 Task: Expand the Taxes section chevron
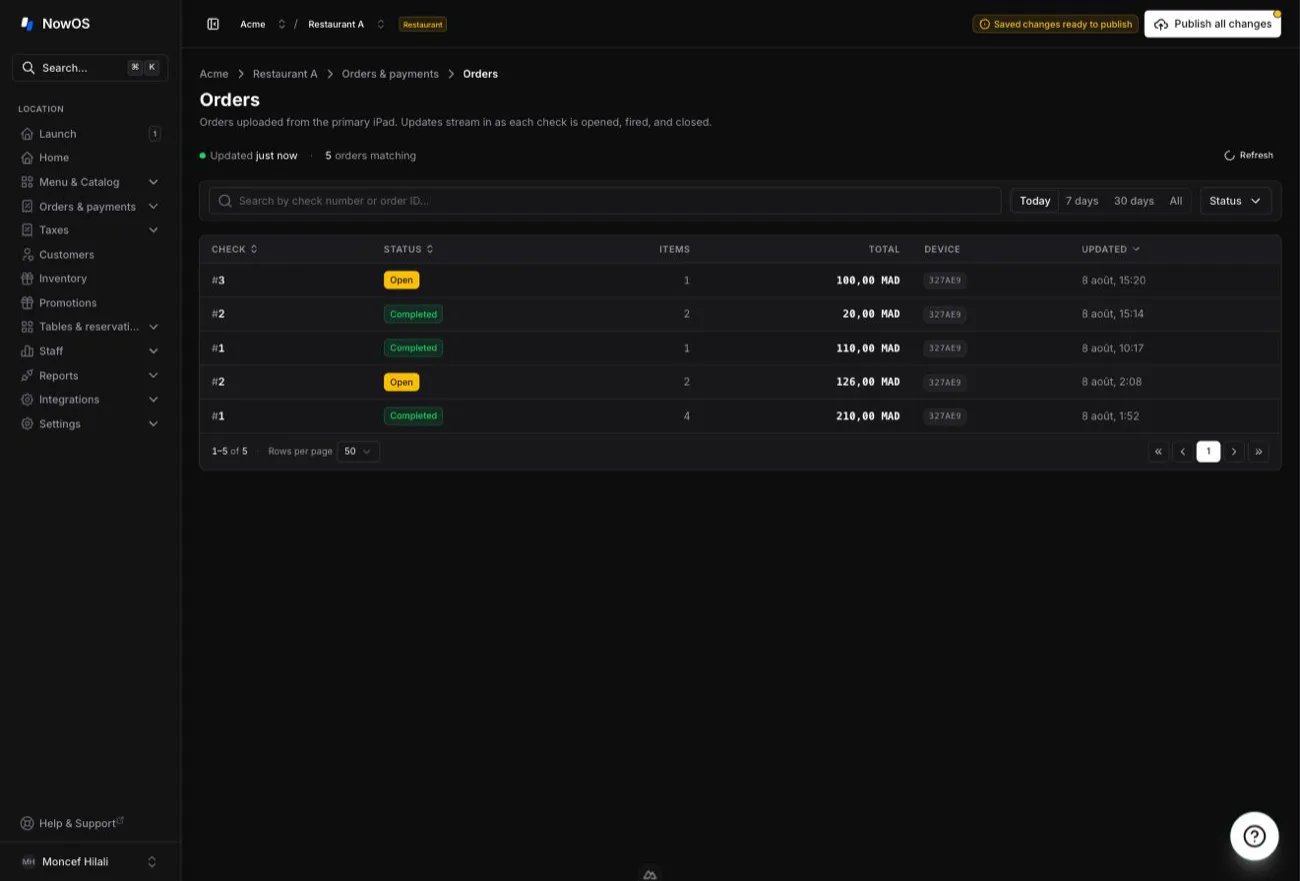click(153, 230)
